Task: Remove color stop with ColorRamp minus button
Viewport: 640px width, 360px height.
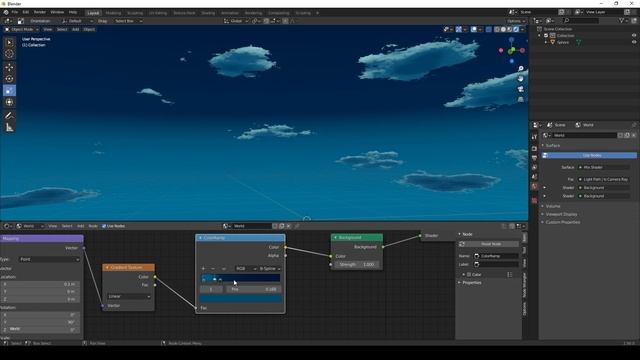Action: point(213,269)
